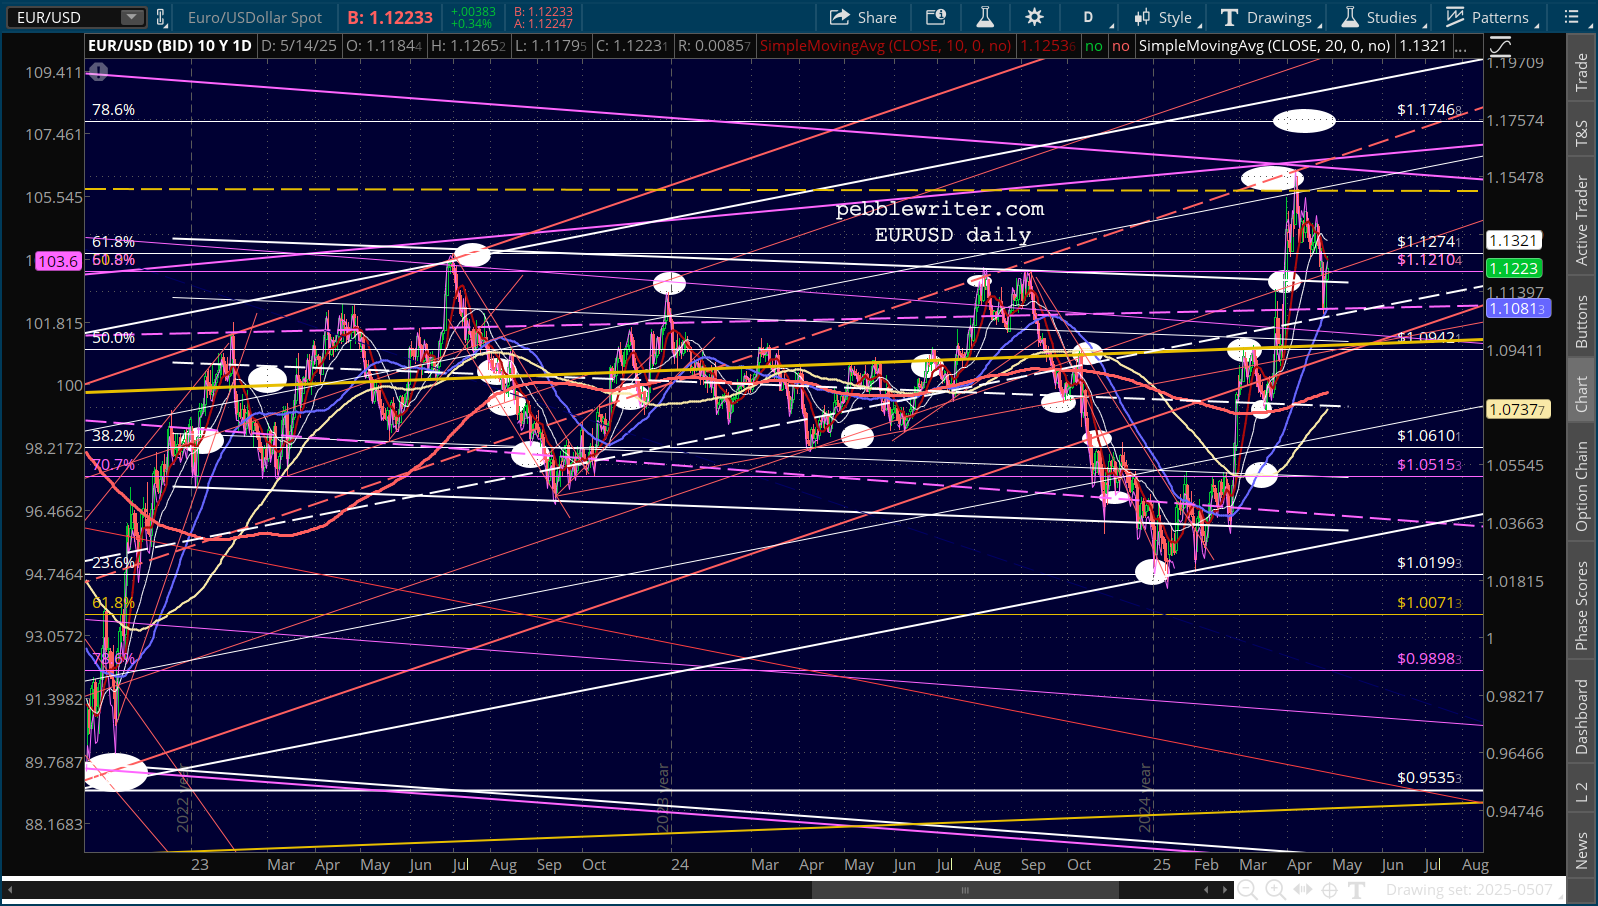Click the small left-arrow scroll button near zoom icons
This screenshot has height=906, width=1598.
(x=1207, y=889)
